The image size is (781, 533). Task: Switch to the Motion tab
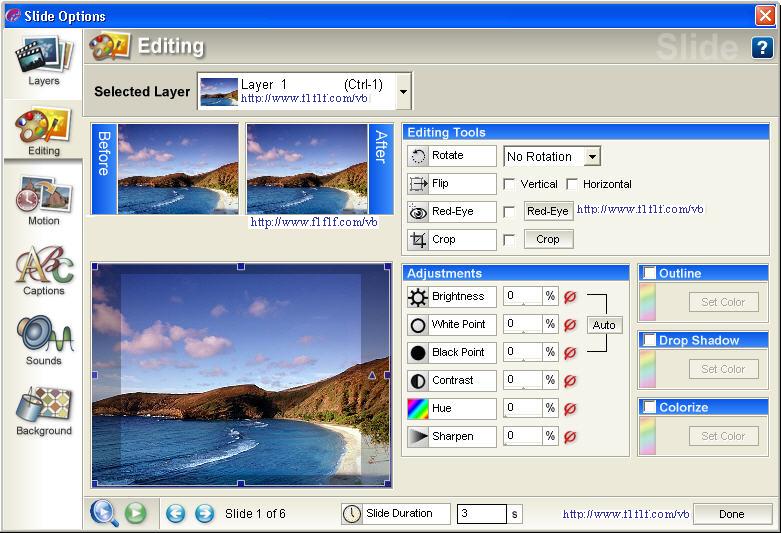[43, 202]
